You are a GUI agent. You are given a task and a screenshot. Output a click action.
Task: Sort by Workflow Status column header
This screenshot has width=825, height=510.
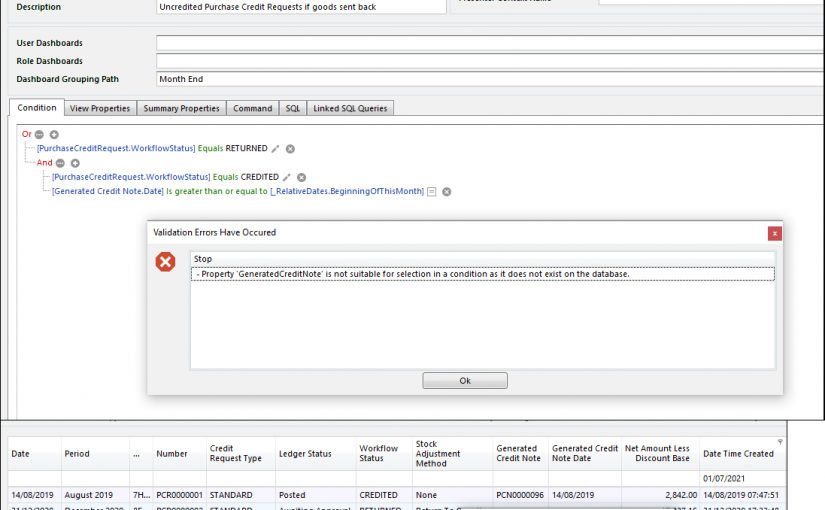[385, 454]
